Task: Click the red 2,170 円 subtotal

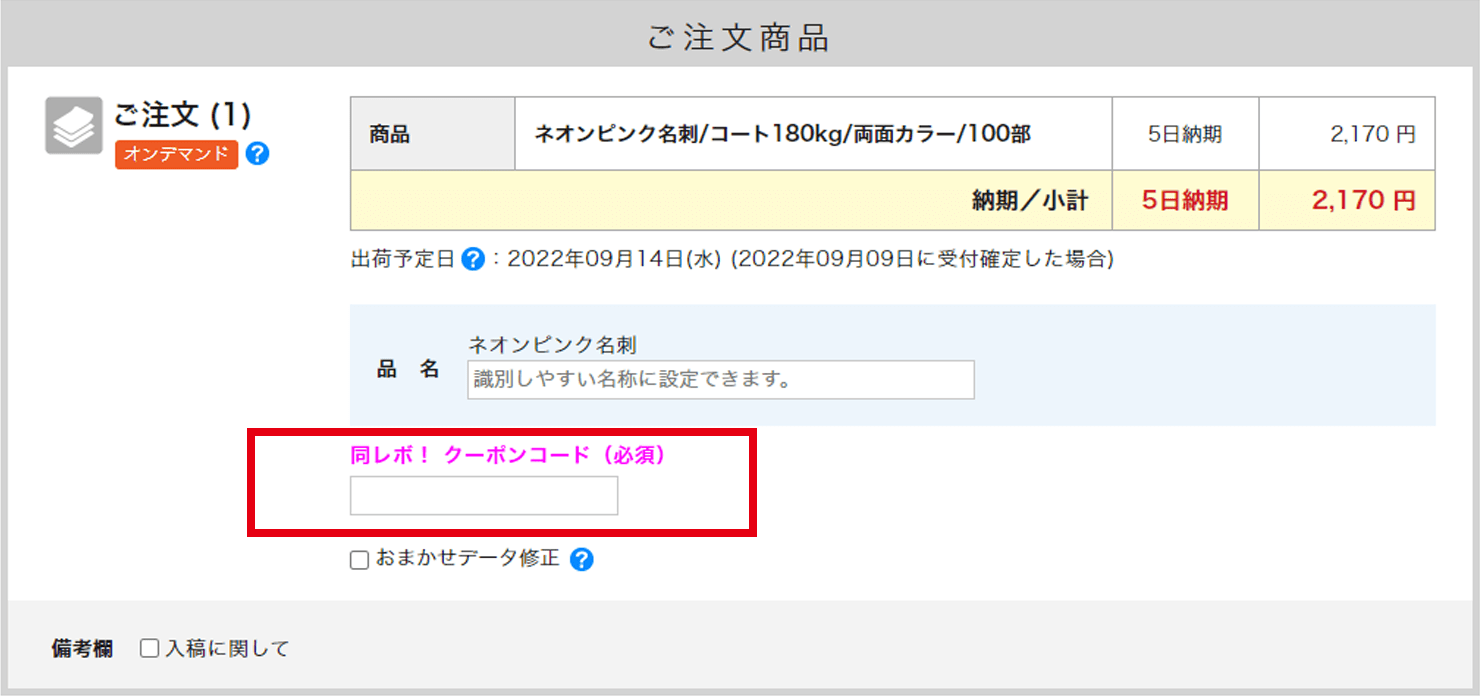Action: click(1364, 200)
